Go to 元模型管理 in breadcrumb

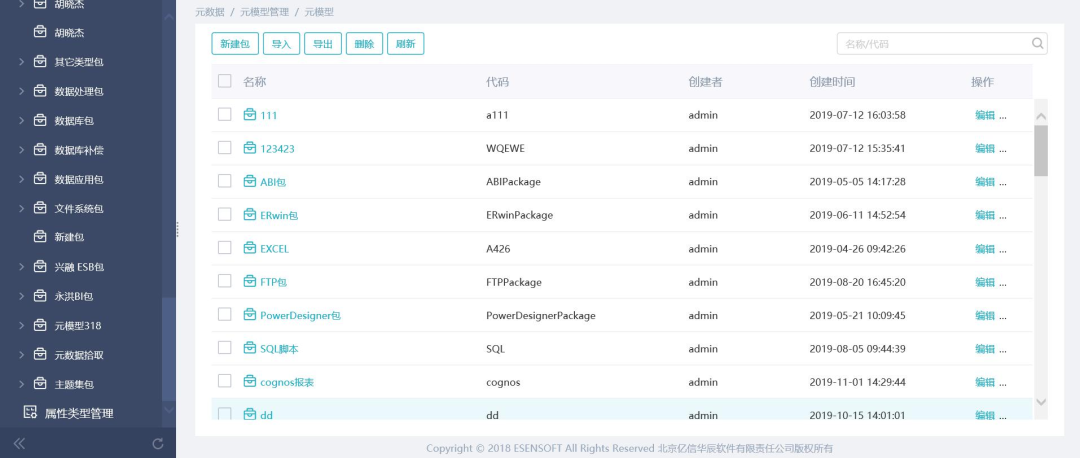265,12
